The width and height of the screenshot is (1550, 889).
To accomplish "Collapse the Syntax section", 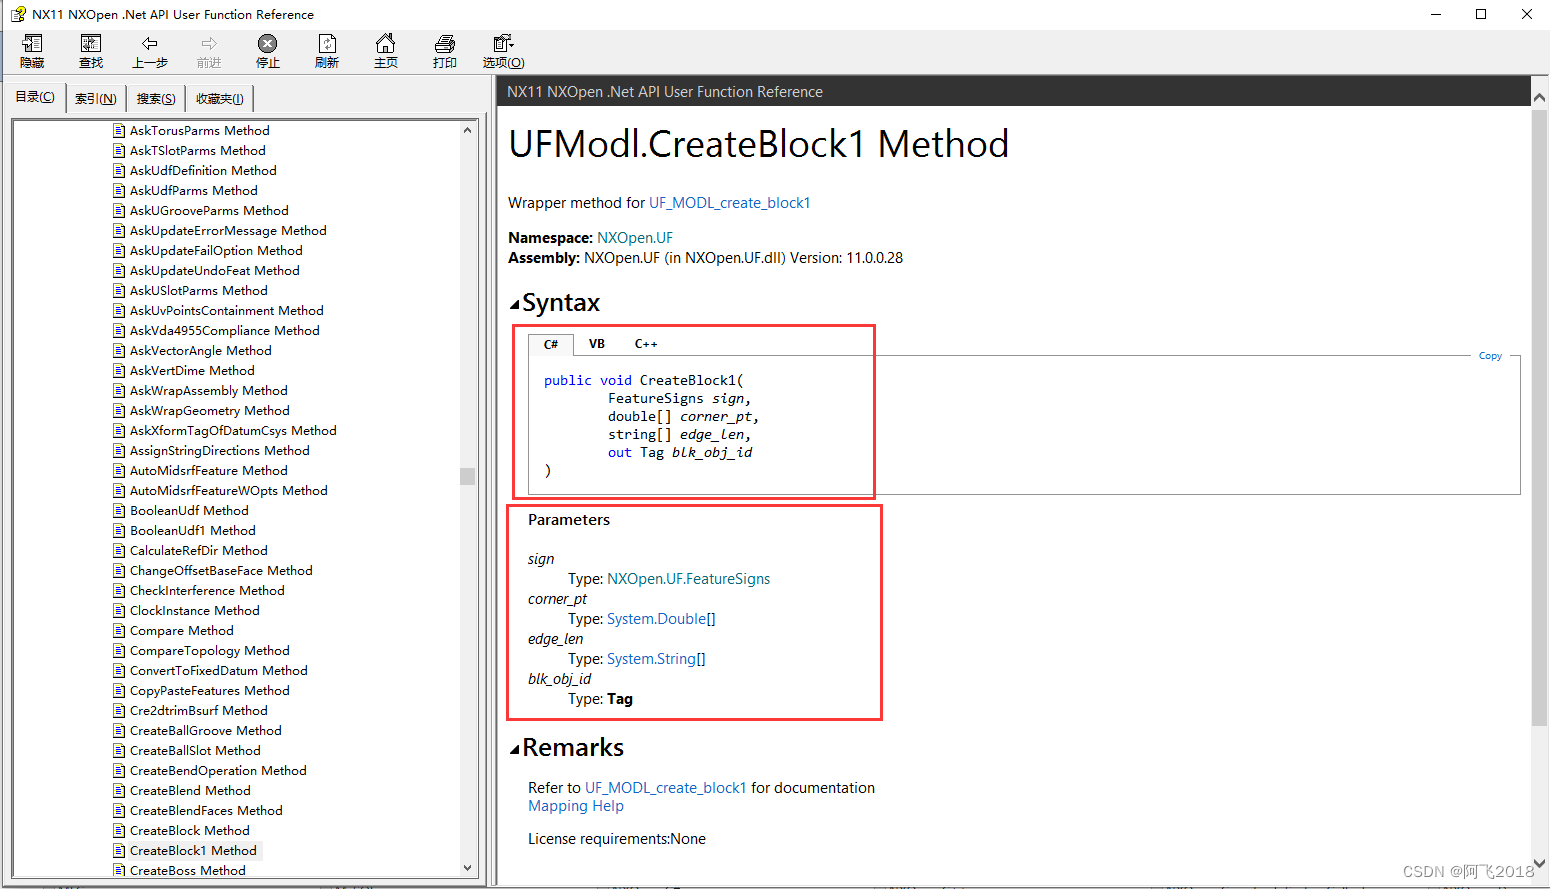I will click(x=514, y=304).
